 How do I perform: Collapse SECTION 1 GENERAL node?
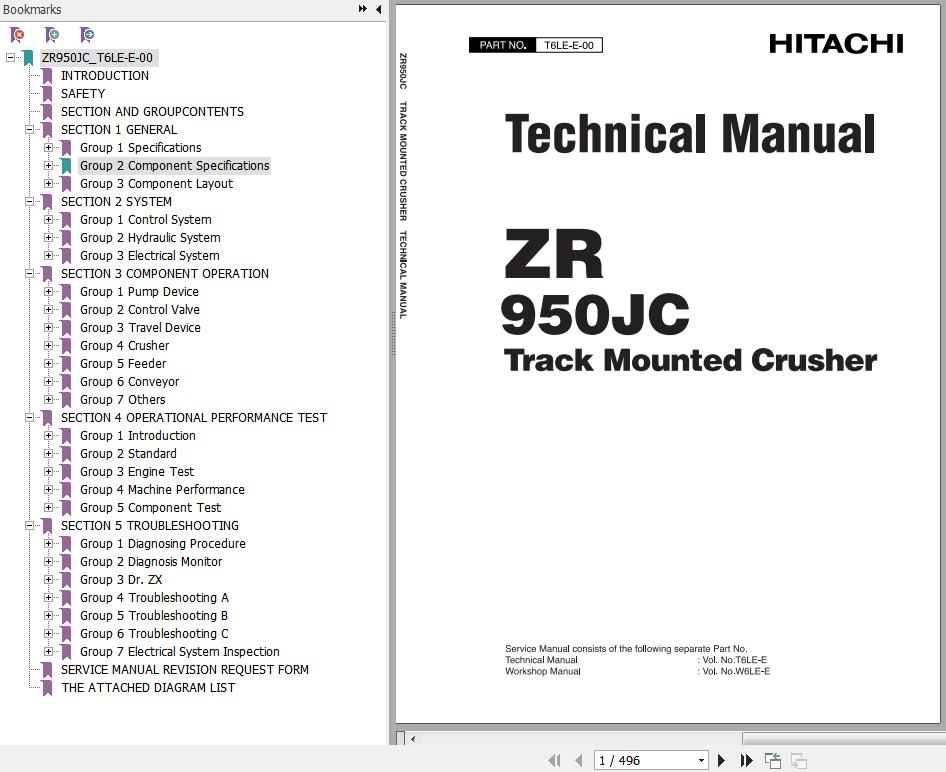29,130
